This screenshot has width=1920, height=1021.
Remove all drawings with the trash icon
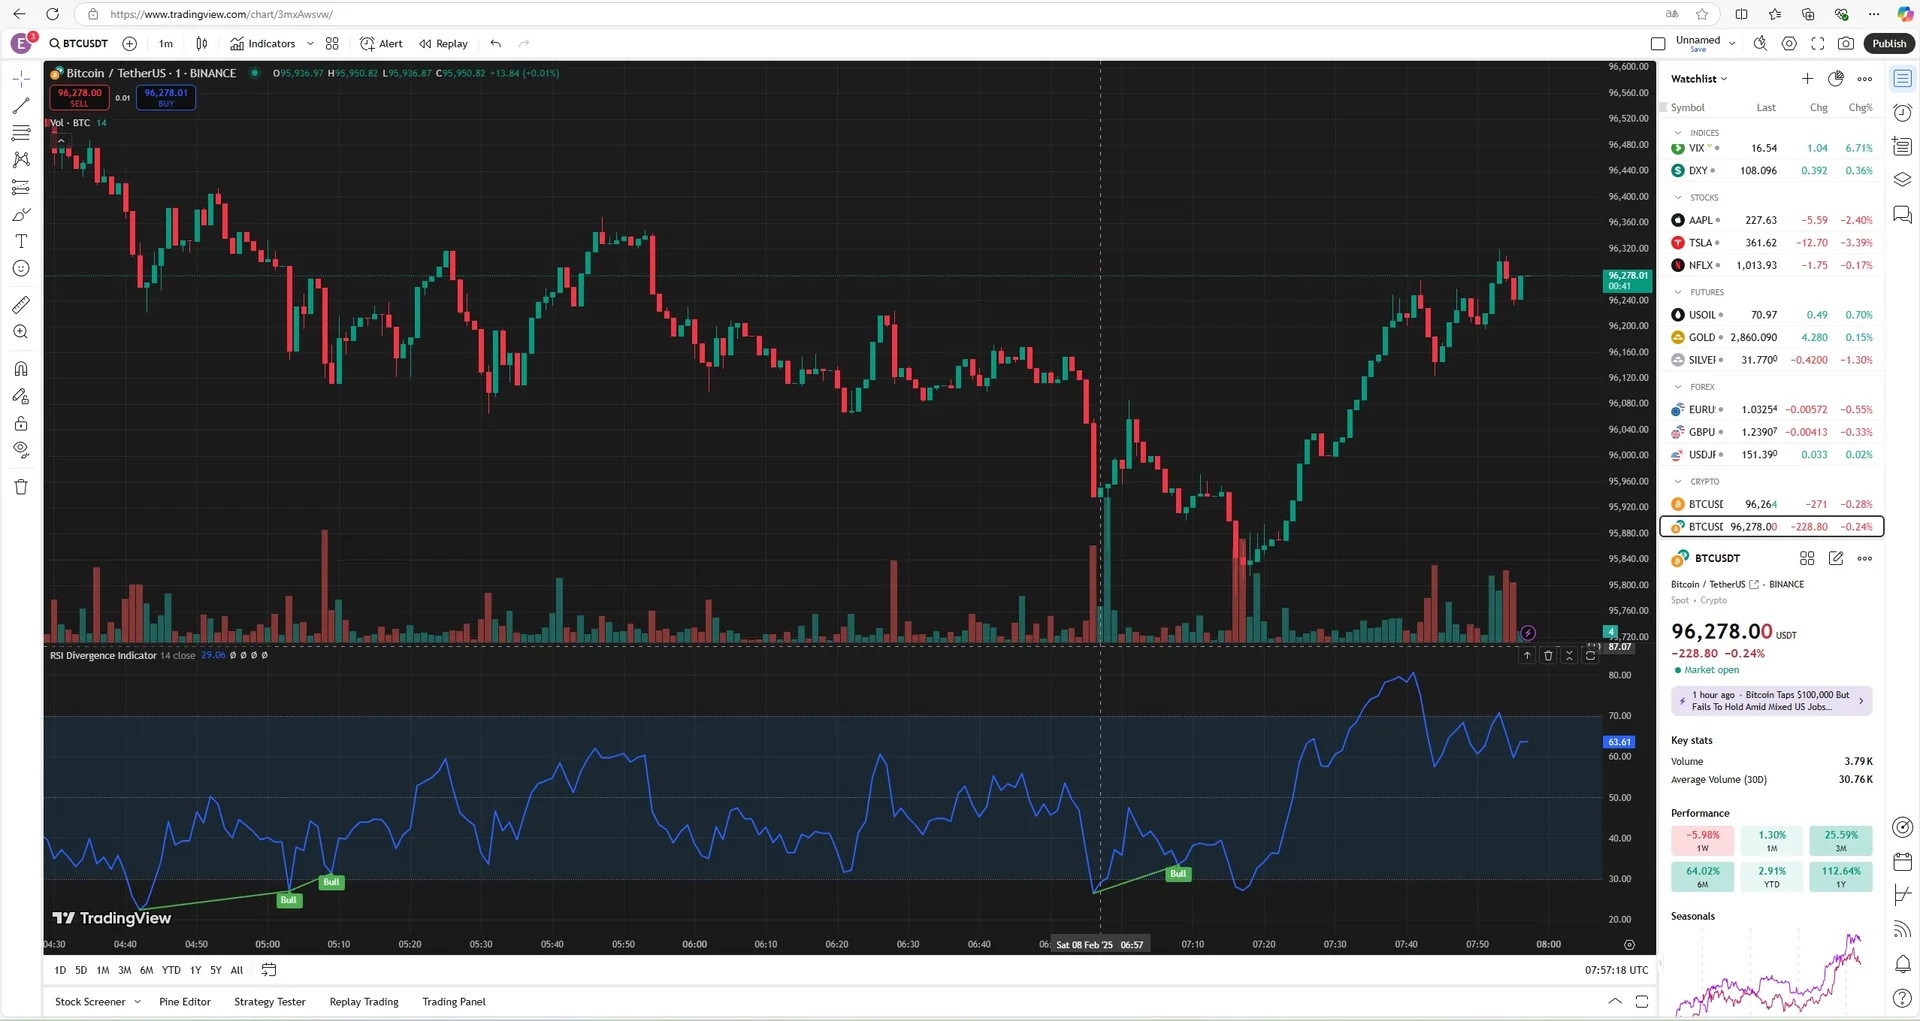pyautogui.click(x=21, y=487)
